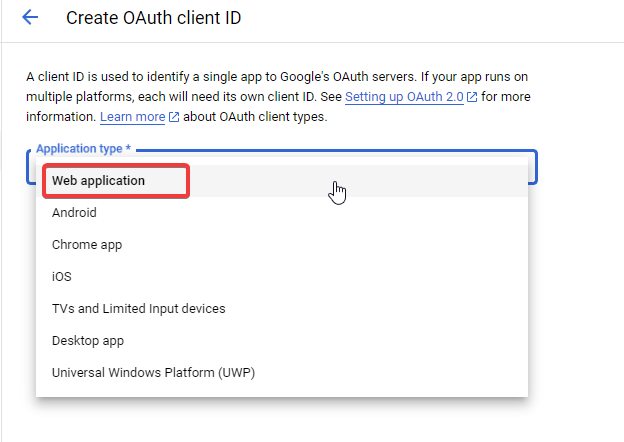
Task: Select iOS in the dropdown list
Action: click(62, 277)
